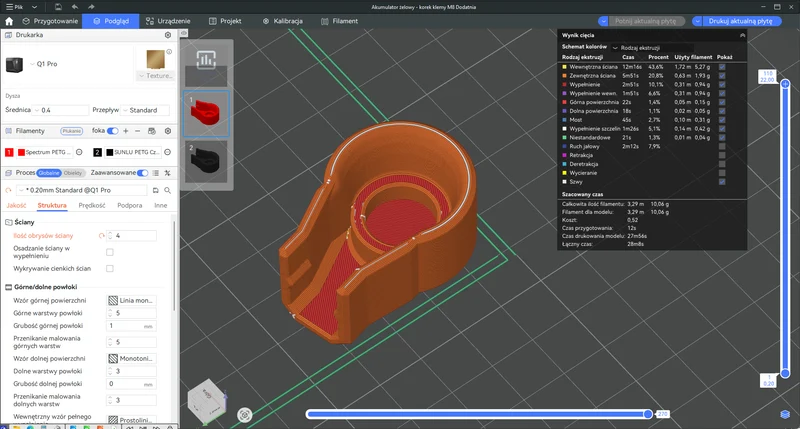The height and width of the screenshot is (429, 800).
Task: Show Retrakcja points checkbox
Action: 722,155
